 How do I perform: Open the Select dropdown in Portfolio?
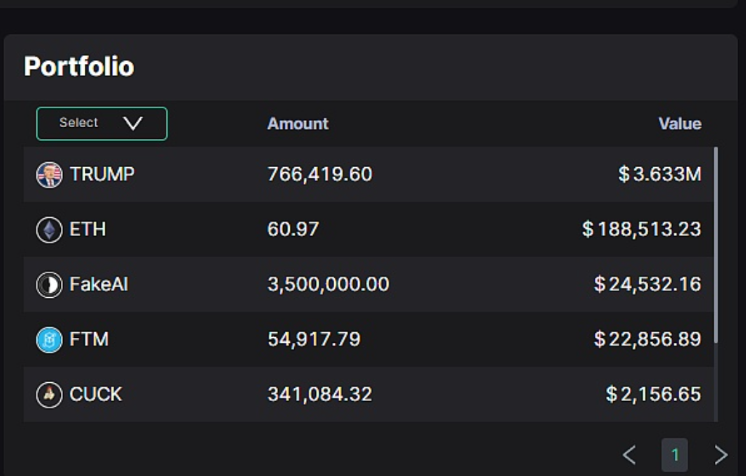(102, 123)
